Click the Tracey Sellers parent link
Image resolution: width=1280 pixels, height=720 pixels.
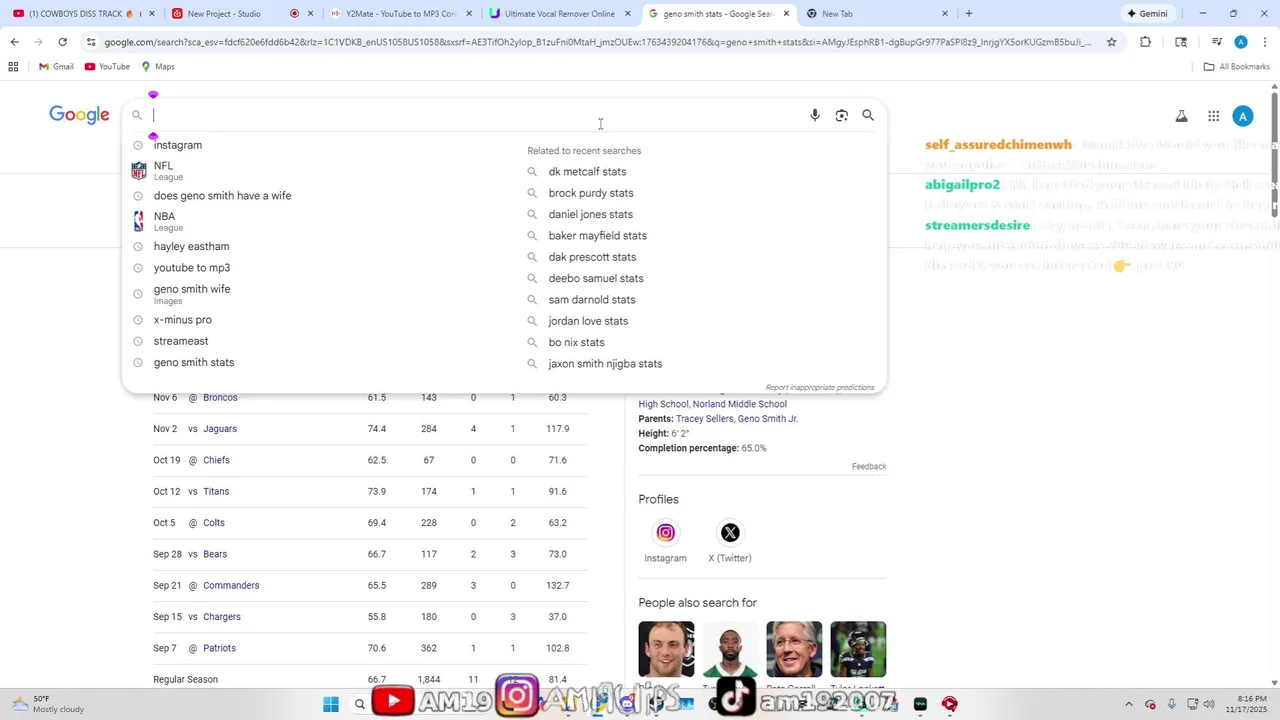click(x=704, y=419)
